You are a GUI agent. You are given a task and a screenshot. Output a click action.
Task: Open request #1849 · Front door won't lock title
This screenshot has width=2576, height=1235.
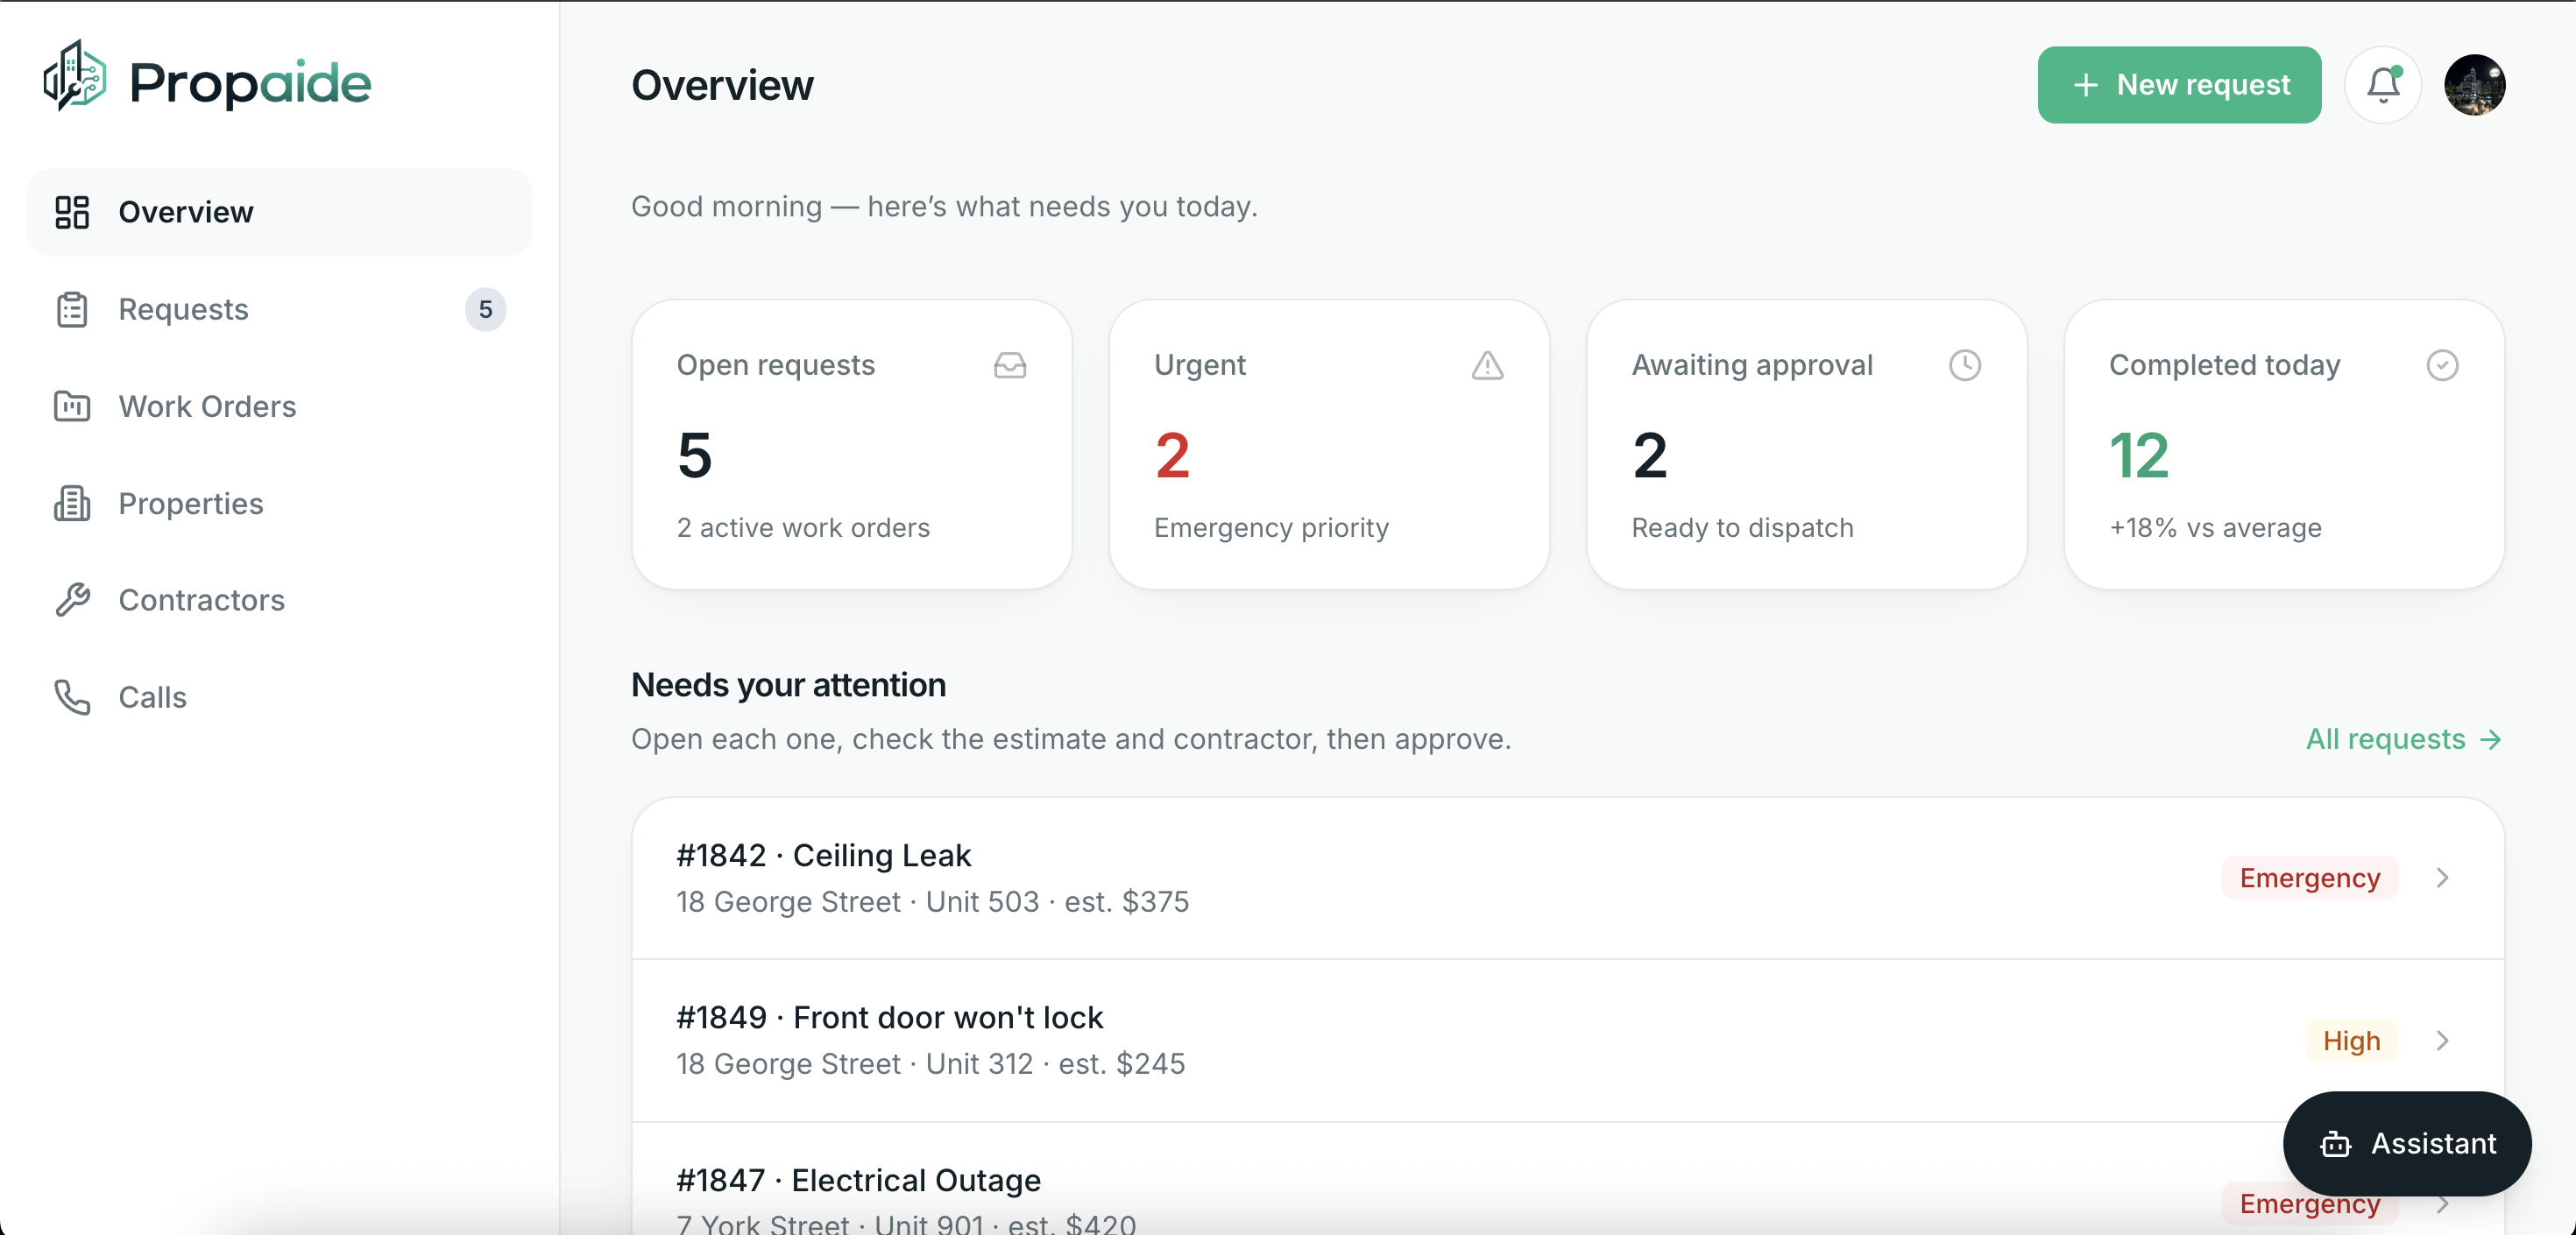(889, 1018)
